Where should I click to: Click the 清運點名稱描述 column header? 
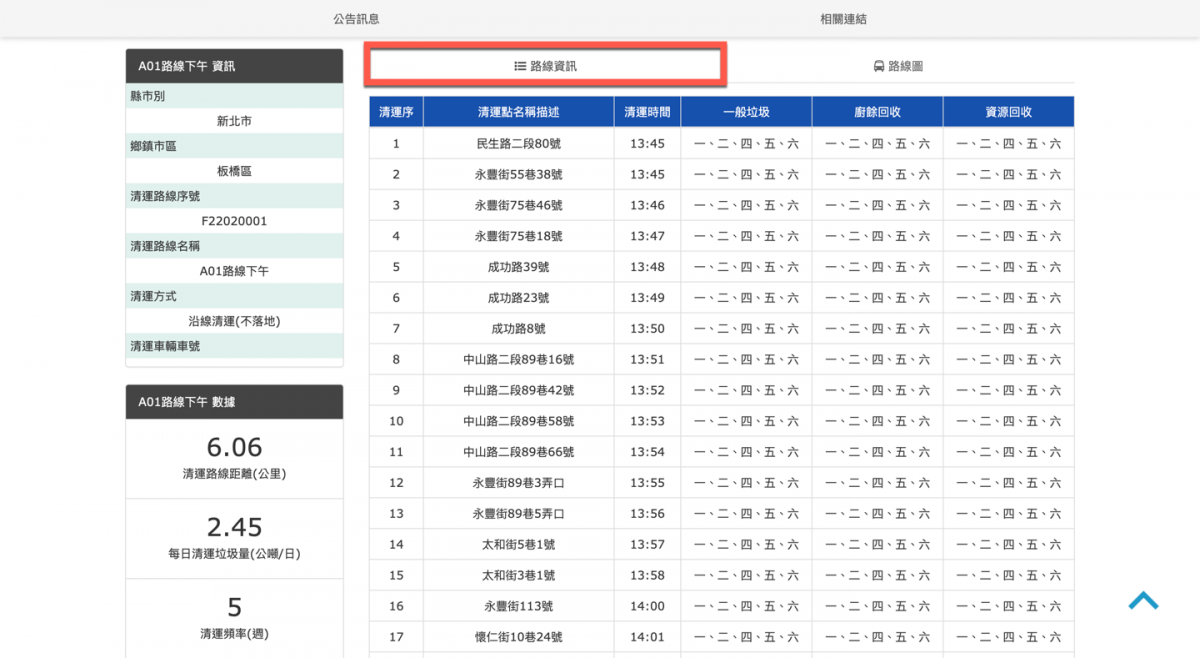point(519,112)
